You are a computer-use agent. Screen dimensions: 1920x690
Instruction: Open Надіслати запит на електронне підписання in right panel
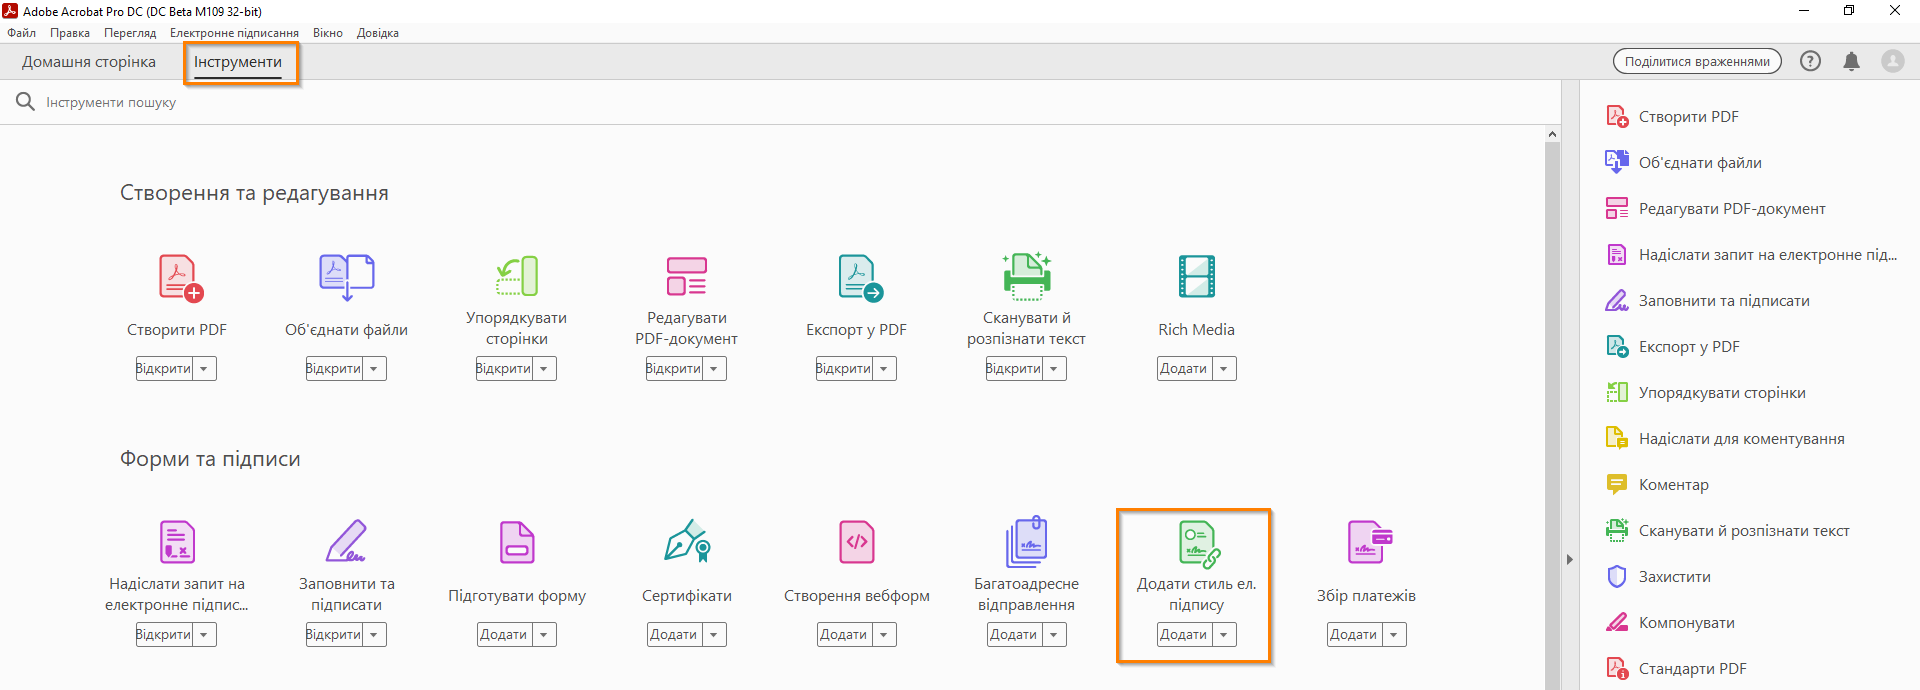click(1750, 254)
